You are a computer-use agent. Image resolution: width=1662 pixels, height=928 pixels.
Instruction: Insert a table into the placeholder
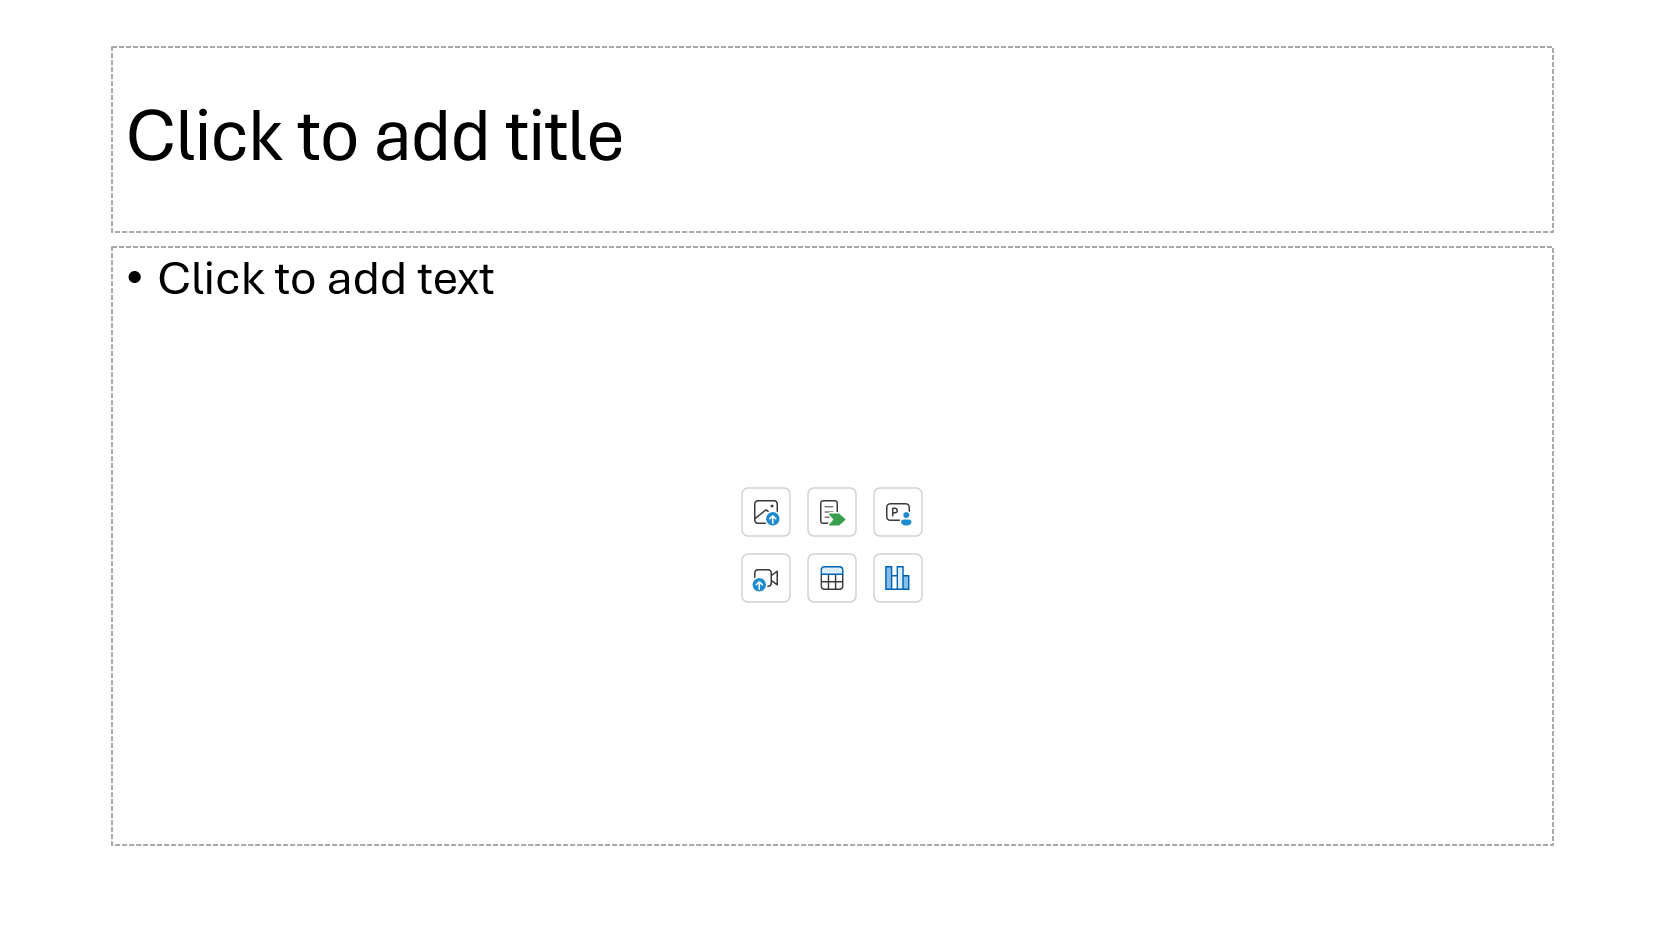(x=832, y=579)
